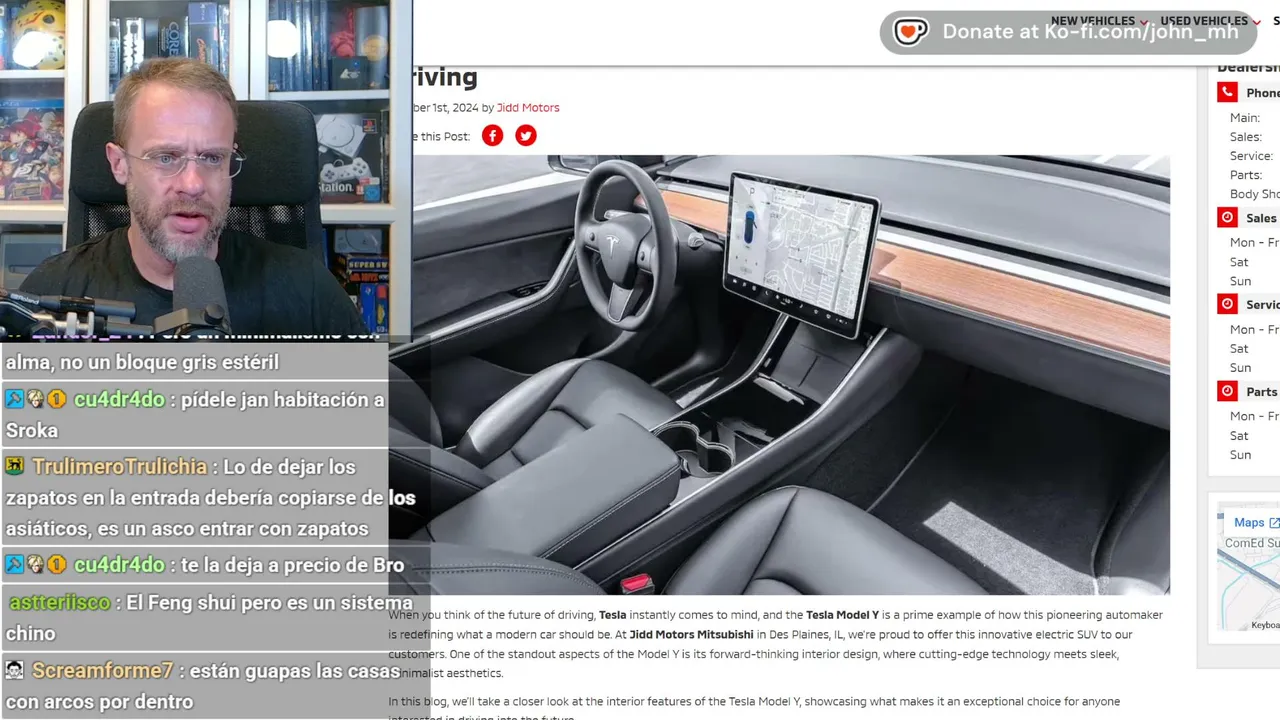This screenshot has height=720, width=1280.
Task: Click username astteriisco in chat
Action: pos(60,603)
